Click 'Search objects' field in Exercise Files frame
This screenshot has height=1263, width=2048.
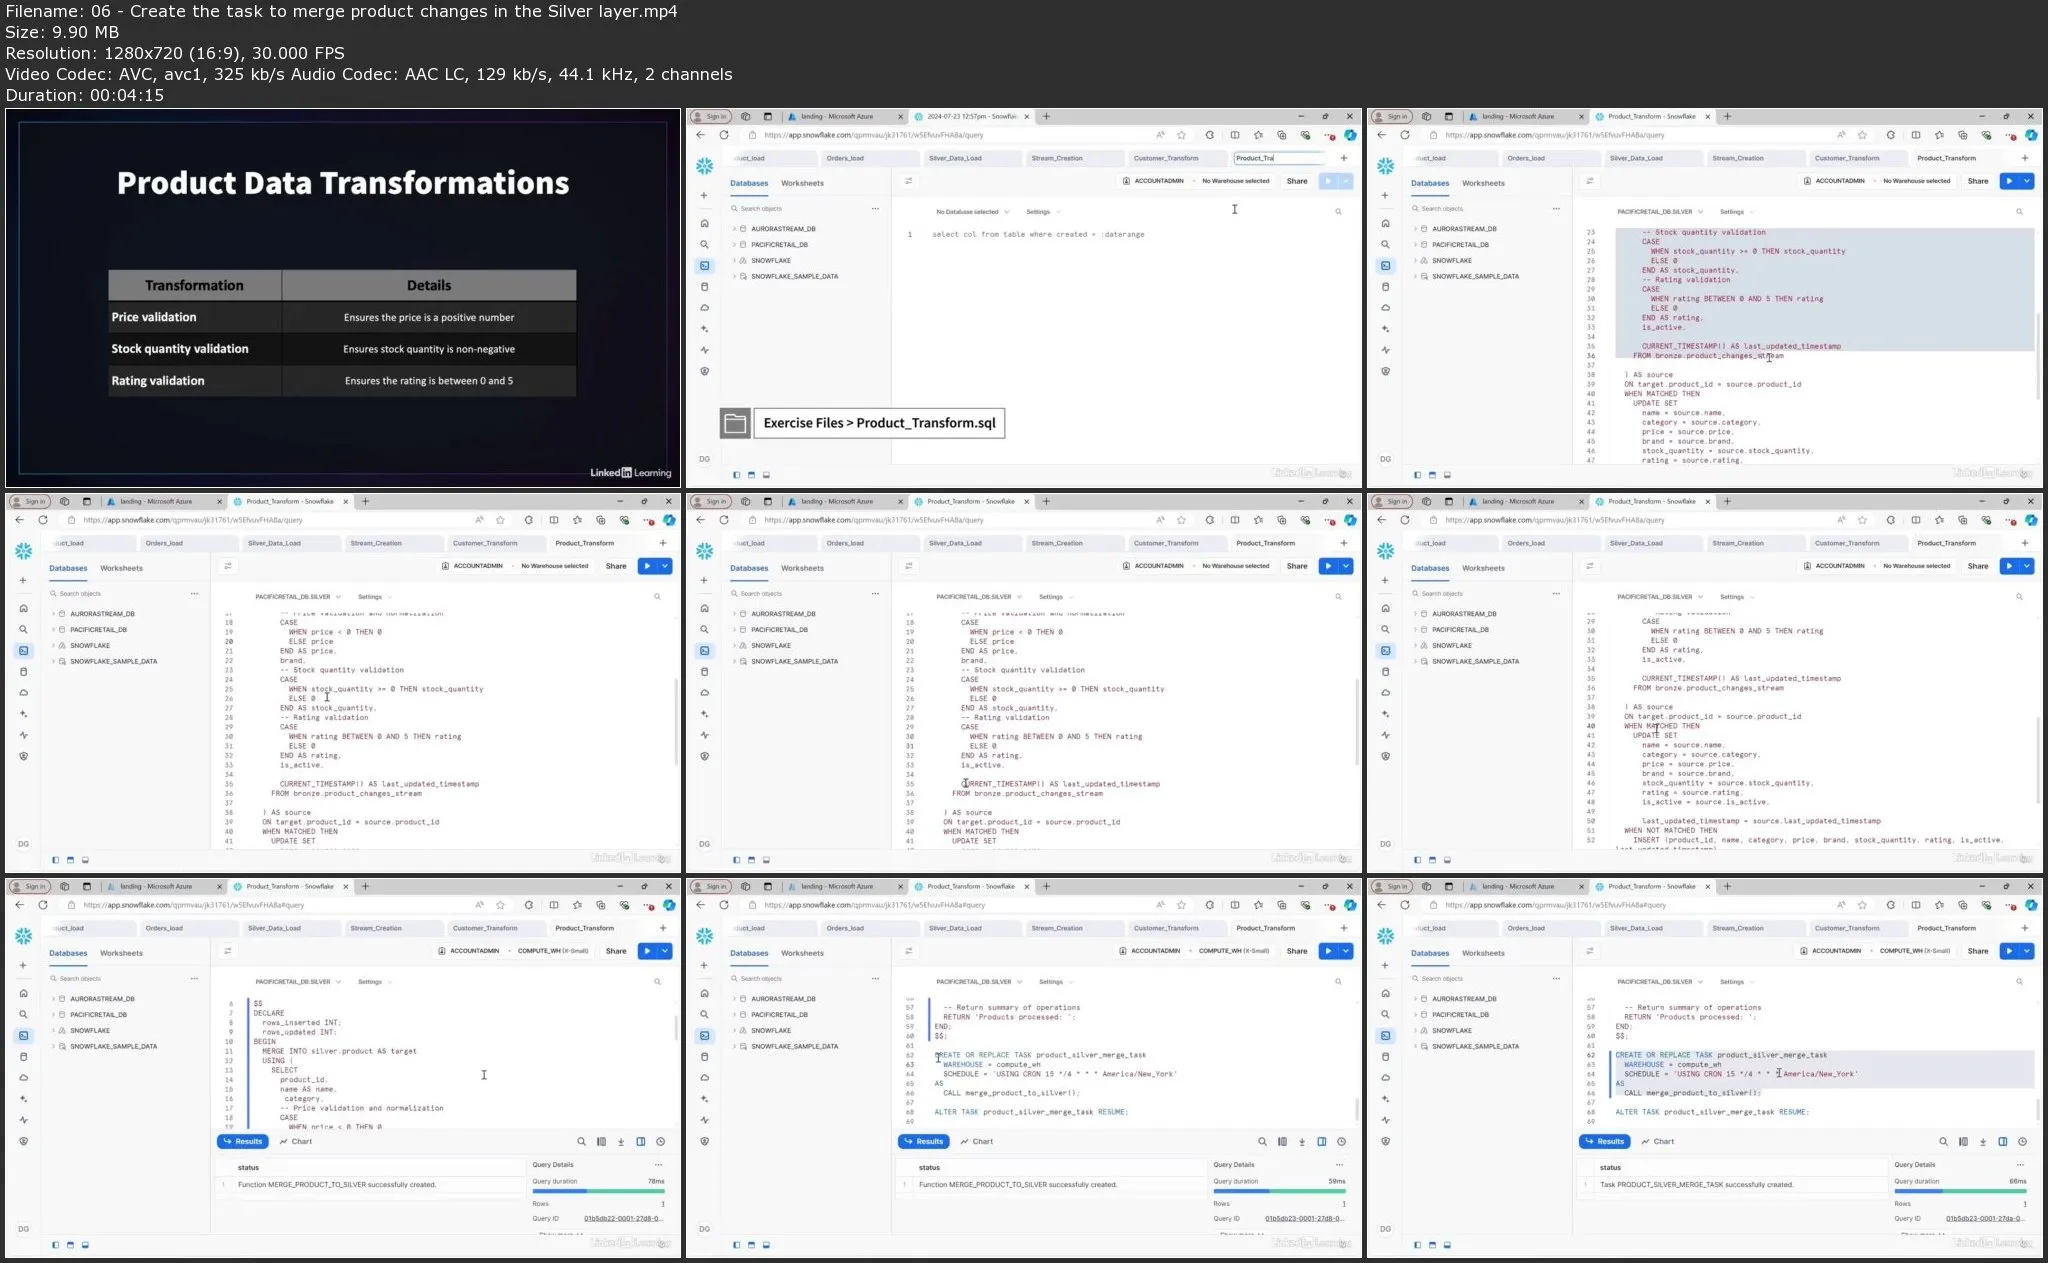(x=798, y=209)
